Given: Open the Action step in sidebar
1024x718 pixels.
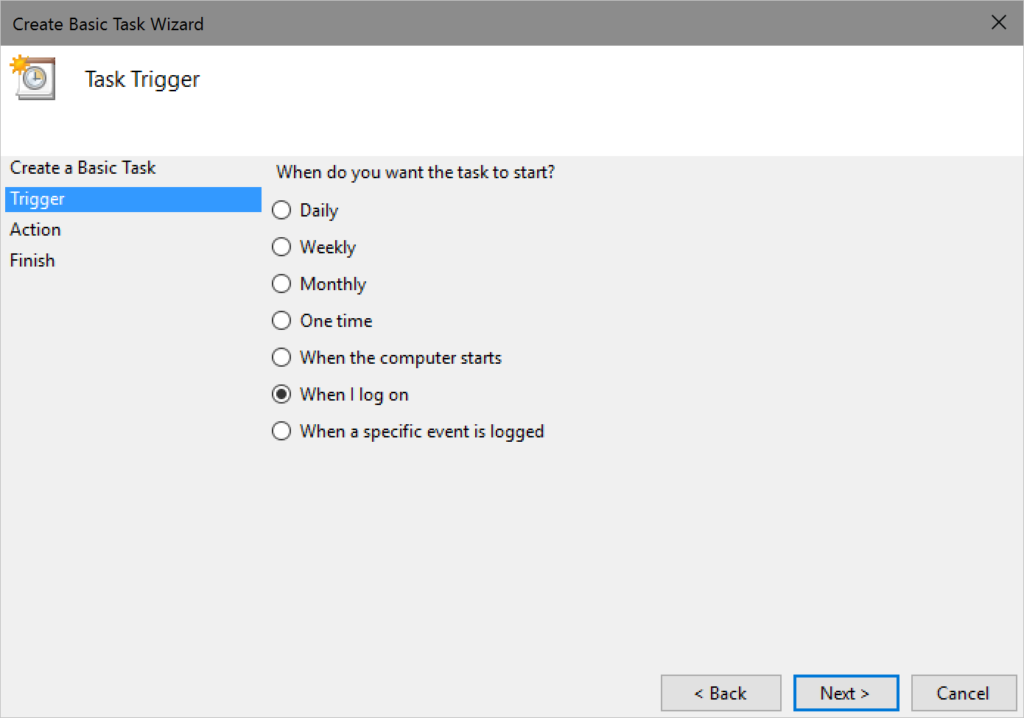Looking at the screenshot, I should coord(36,230).
